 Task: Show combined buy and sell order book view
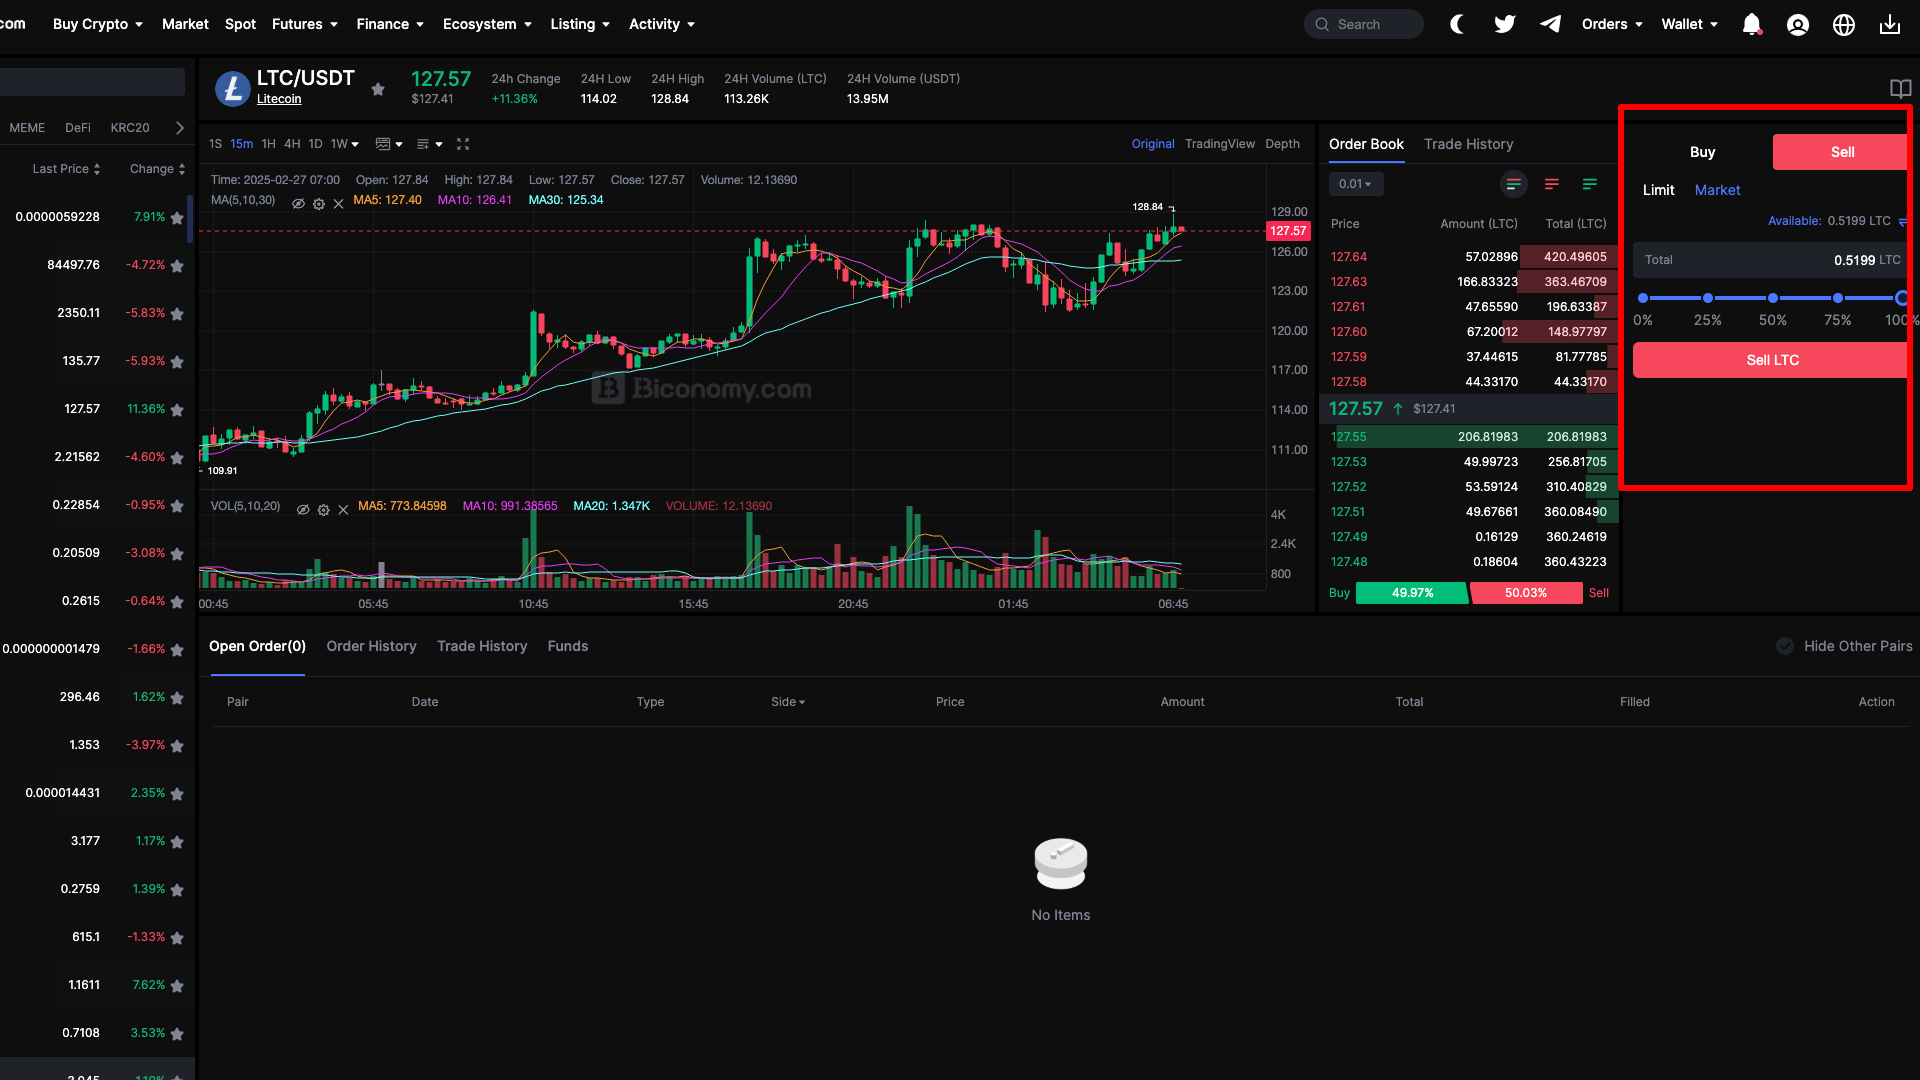pyautogui.click(x=1514, y=184)
